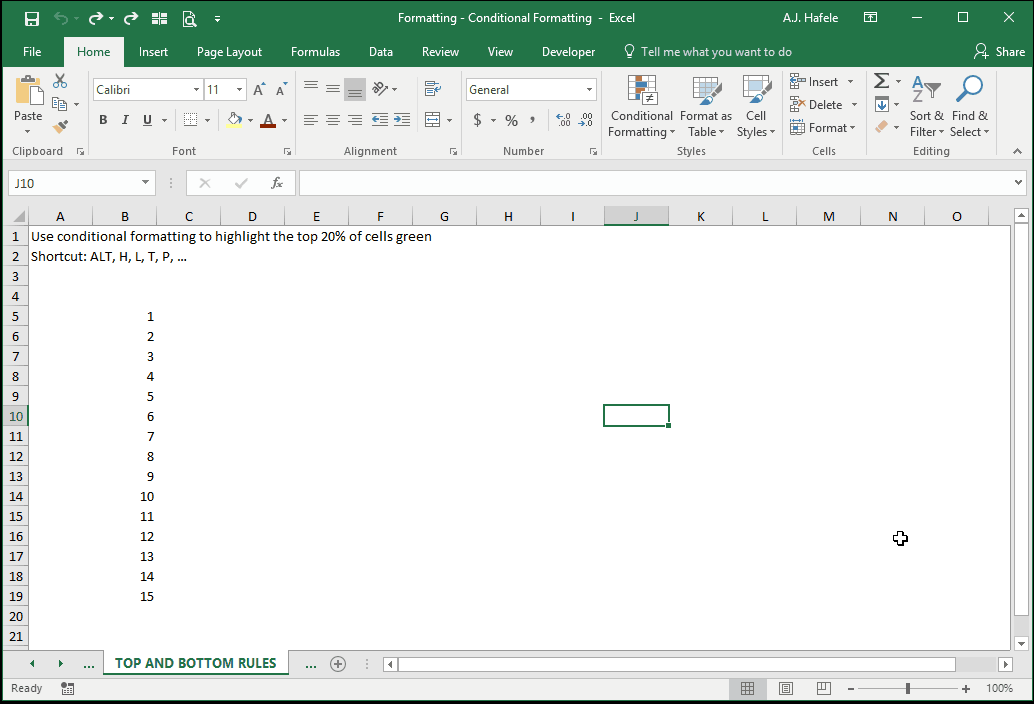Image resolution: width=1034 pixels, height=704 pixels.
Task: Expand the Name Box dropdown arrow
Action: point(145,183)
